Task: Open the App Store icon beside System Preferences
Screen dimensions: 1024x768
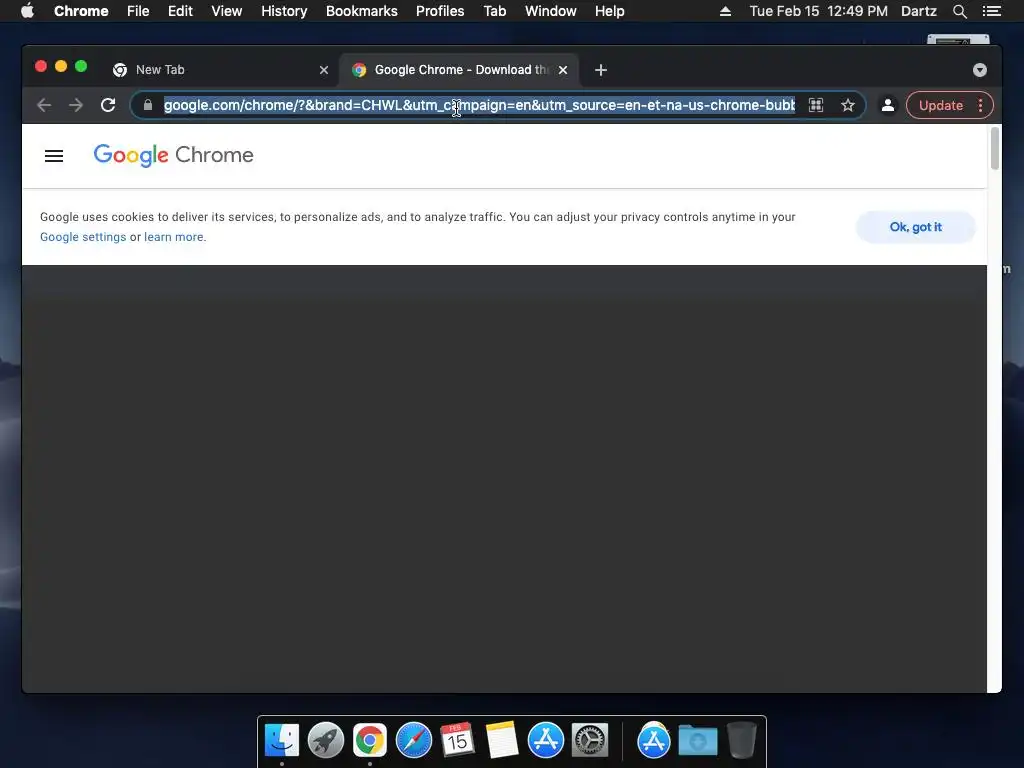Action: [x=545, y=740]
